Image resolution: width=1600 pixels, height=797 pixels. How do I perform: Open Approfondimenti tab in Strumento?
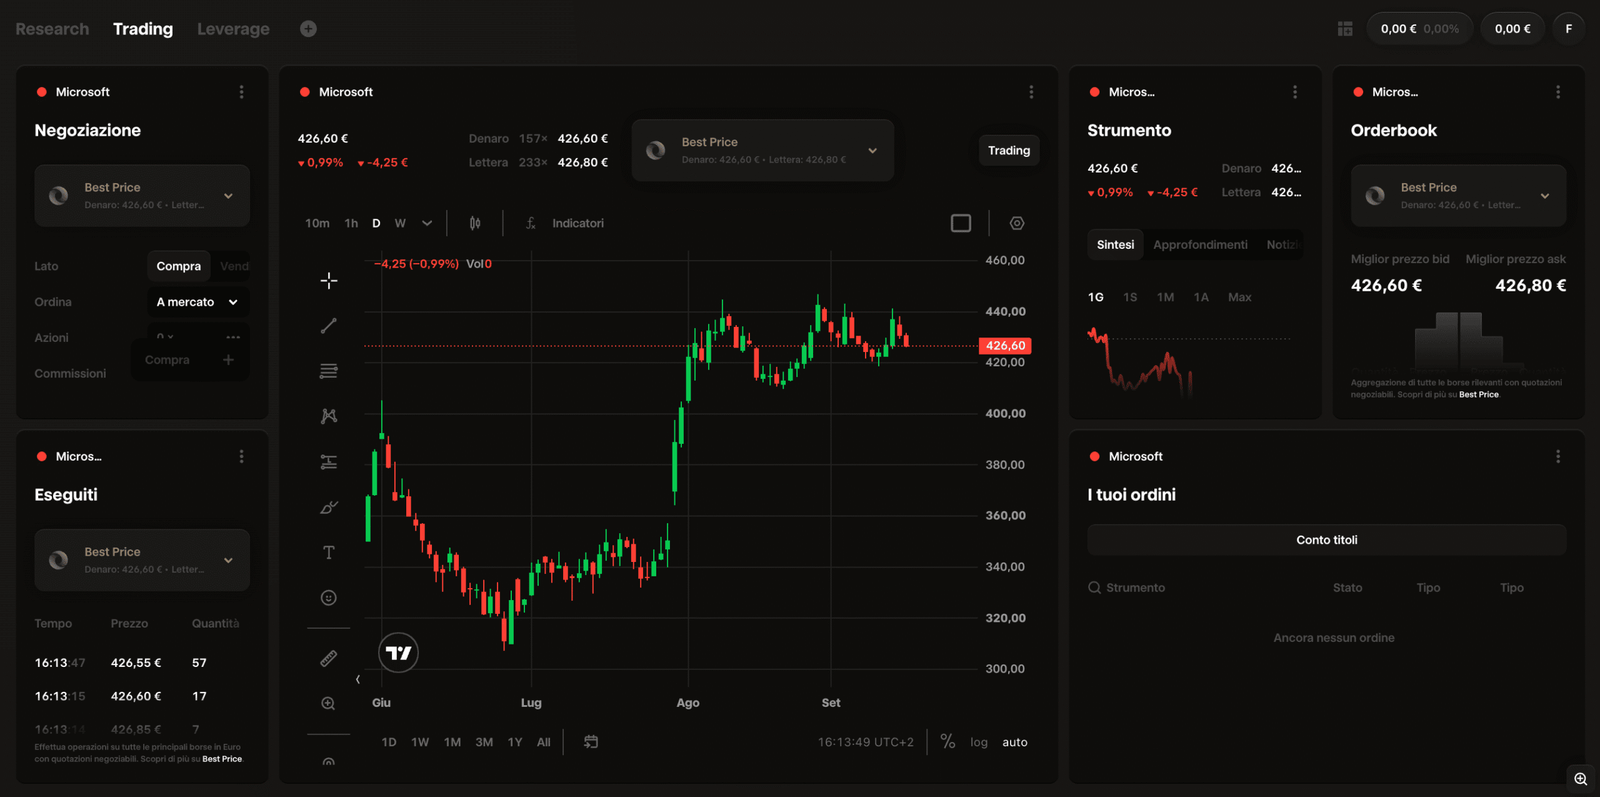click(1200, 245)
